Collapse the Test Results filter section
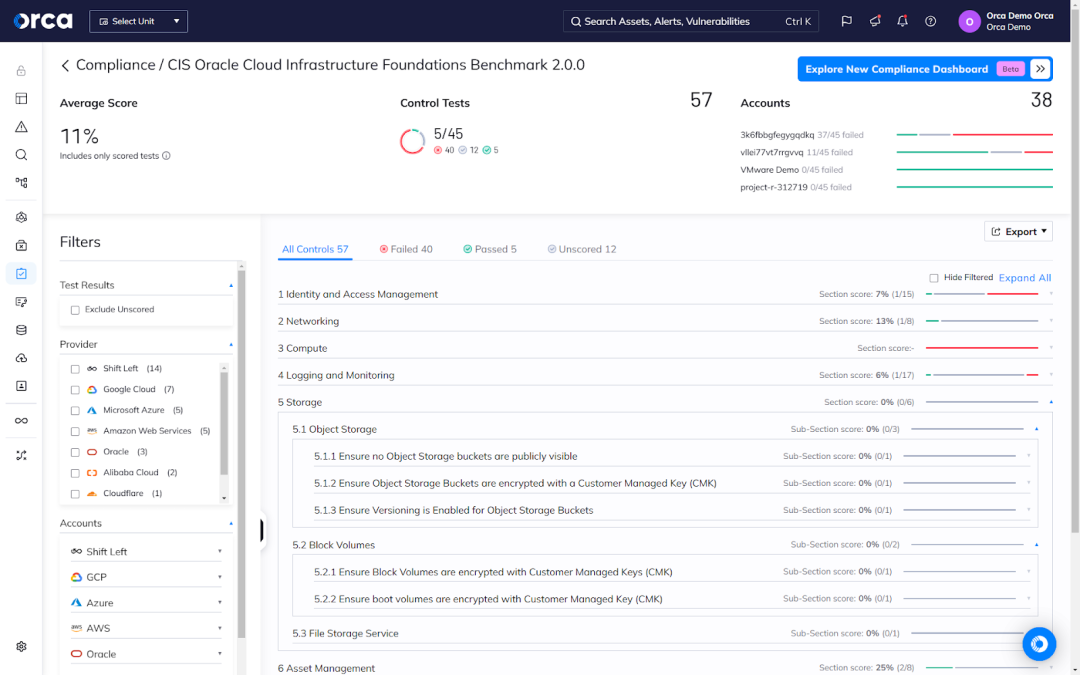Image resolution: width=1080 pixels, height=675 pixels. coord(231,285)
